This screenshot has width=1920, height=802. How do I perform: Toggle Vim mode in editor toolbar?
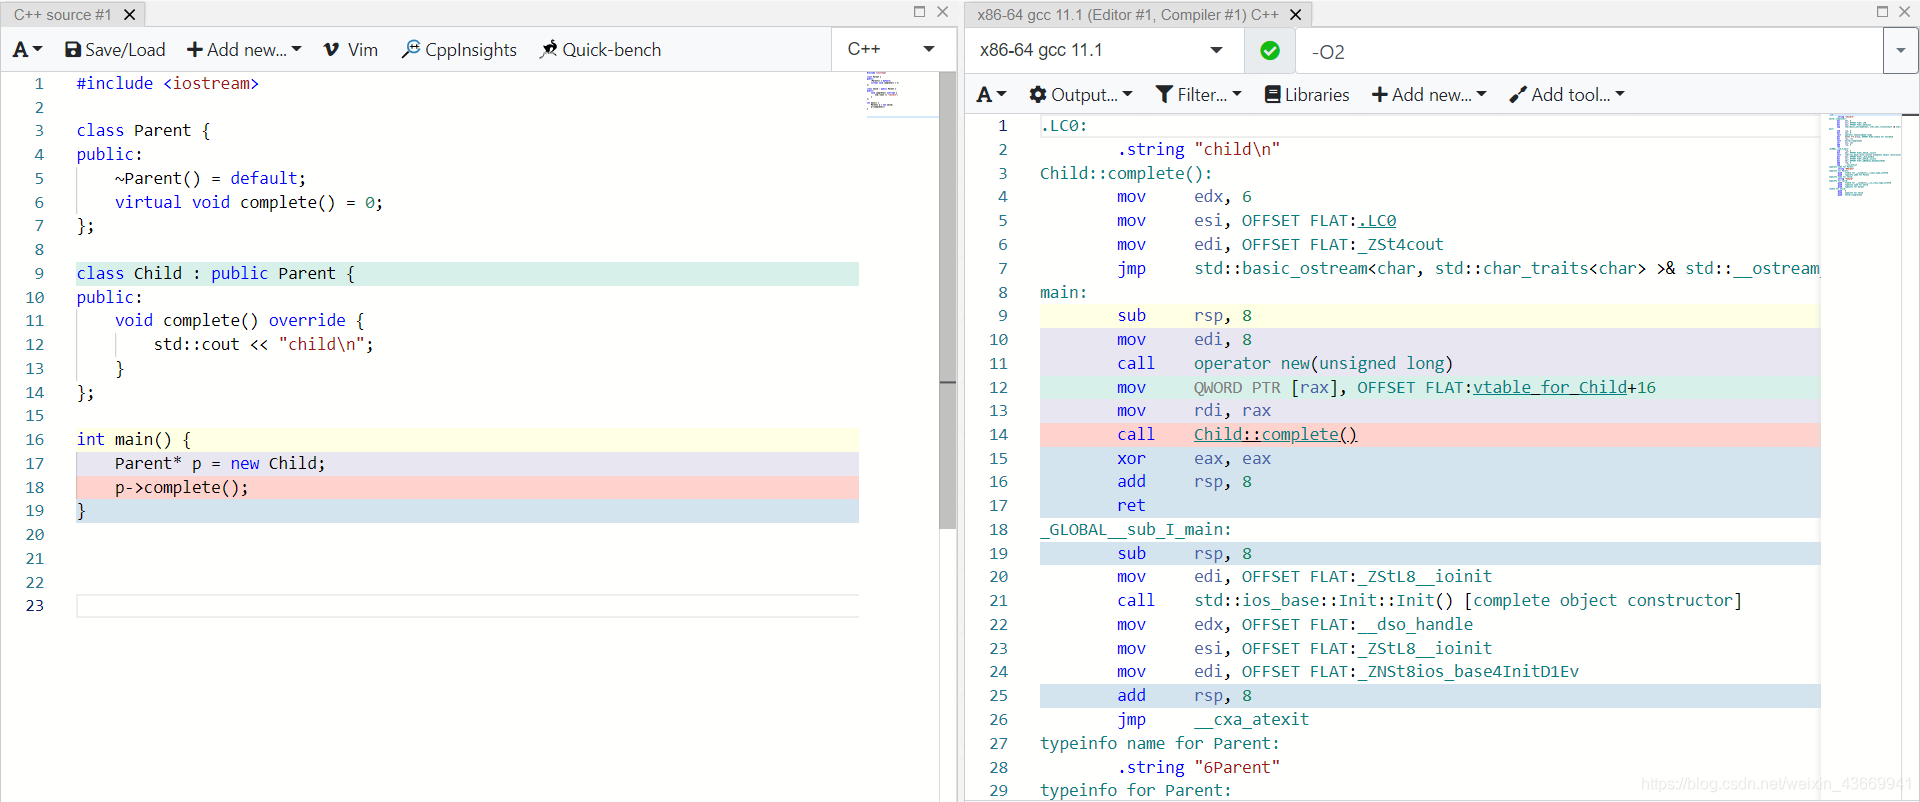coord(351,50)
